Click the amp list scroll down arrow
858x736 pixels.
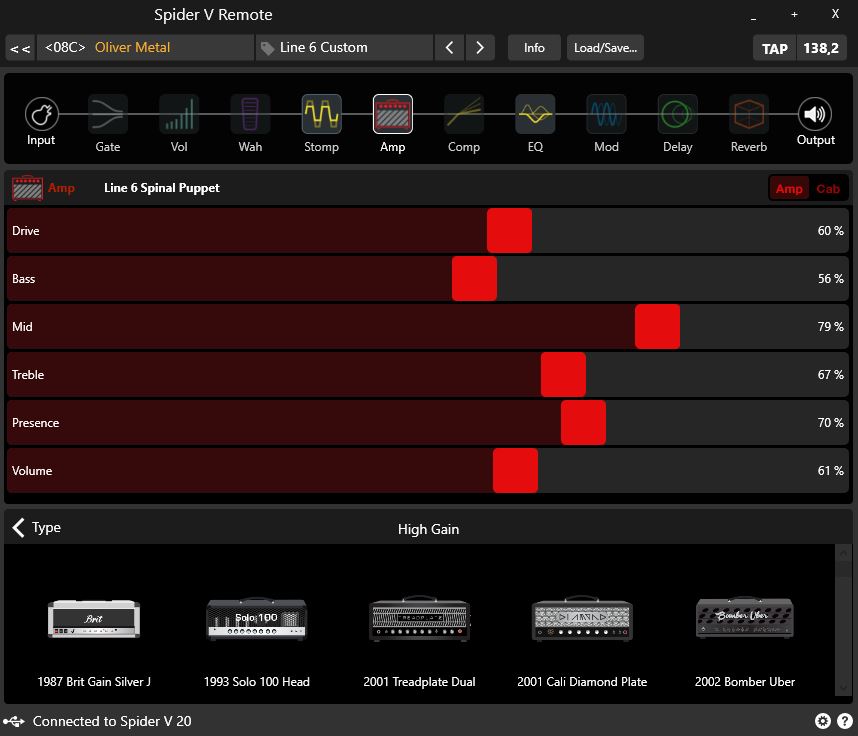coord(843,687)
